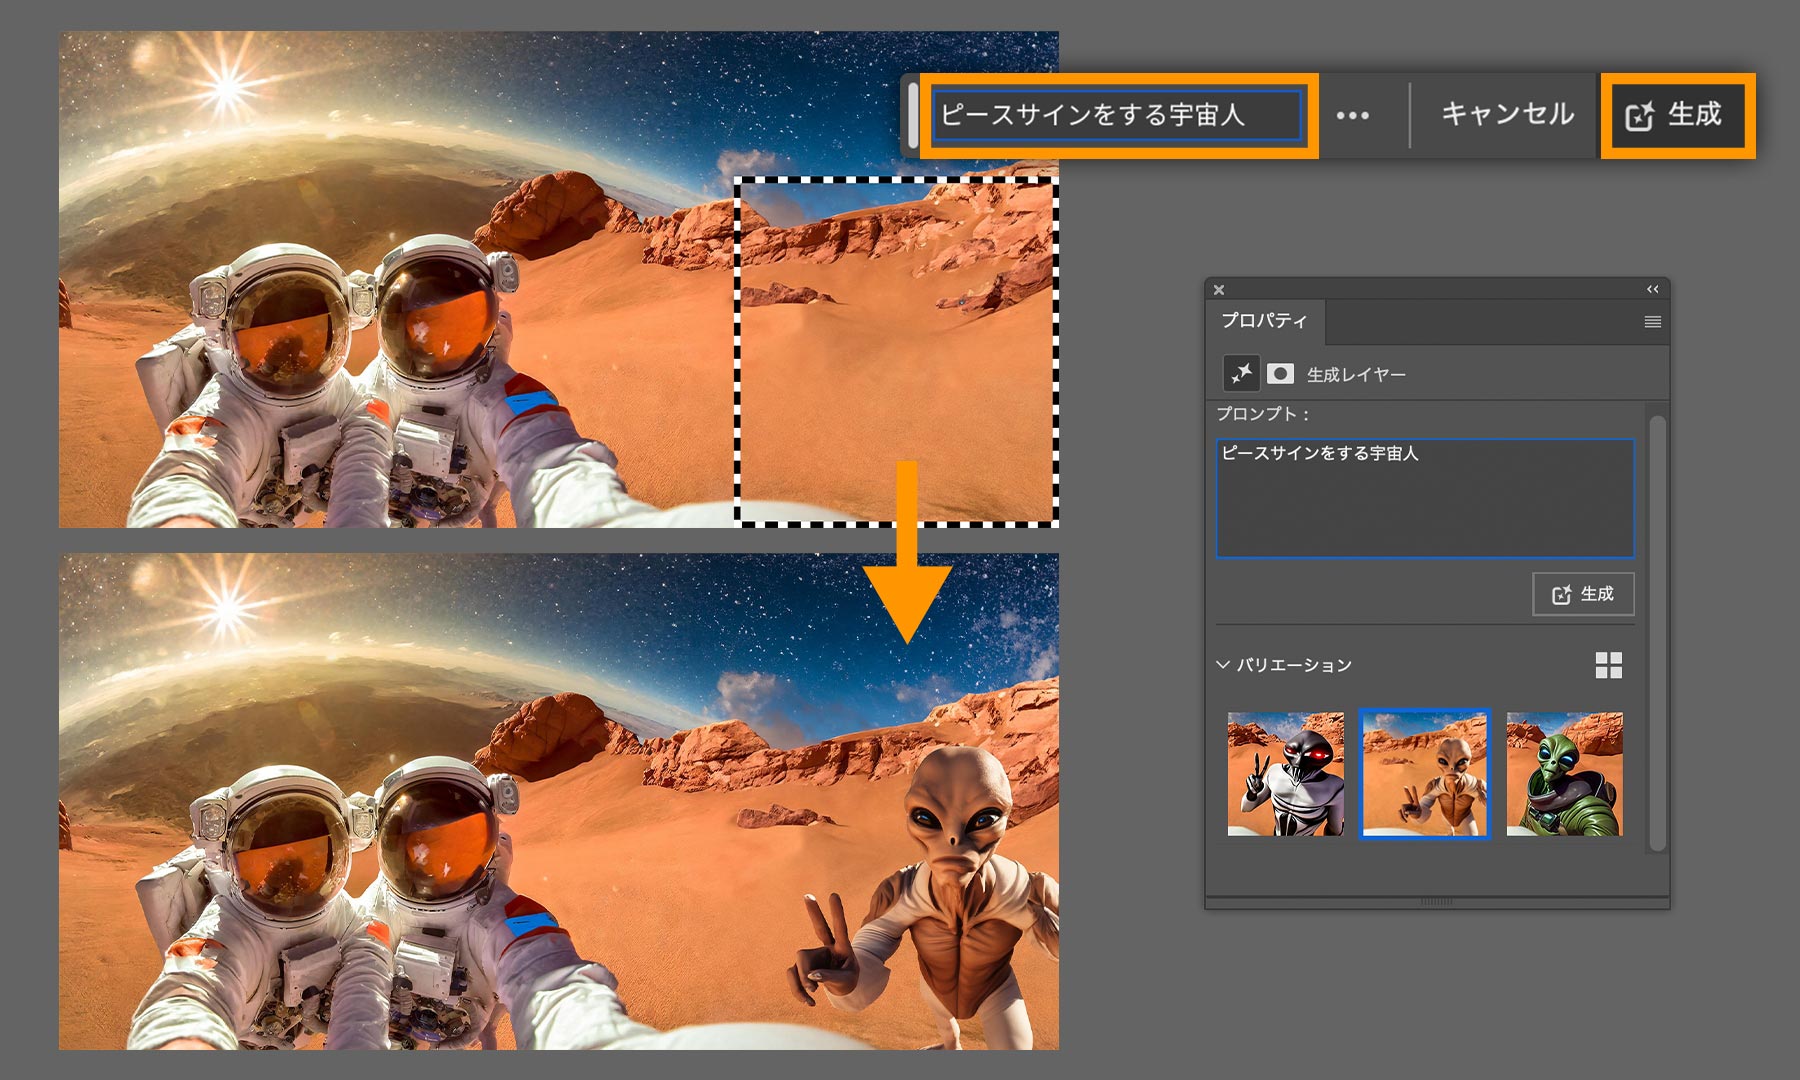Collapse the properties panel with double arrows

tap(1653, 289)
